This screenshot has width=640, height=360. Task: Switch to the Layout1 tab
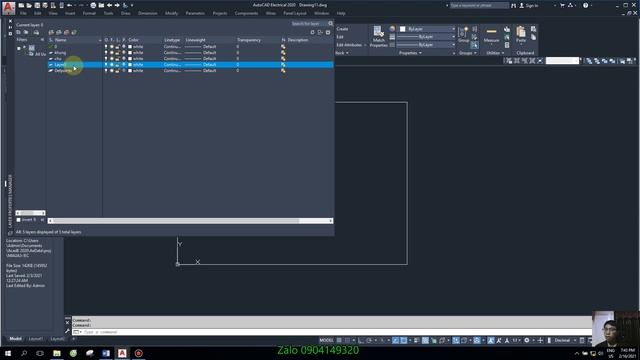coord(36,339)
